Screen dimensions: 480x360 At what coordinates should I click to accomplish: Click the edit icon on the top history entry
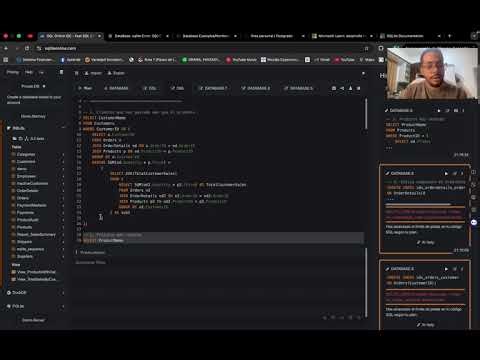(447, 110)
